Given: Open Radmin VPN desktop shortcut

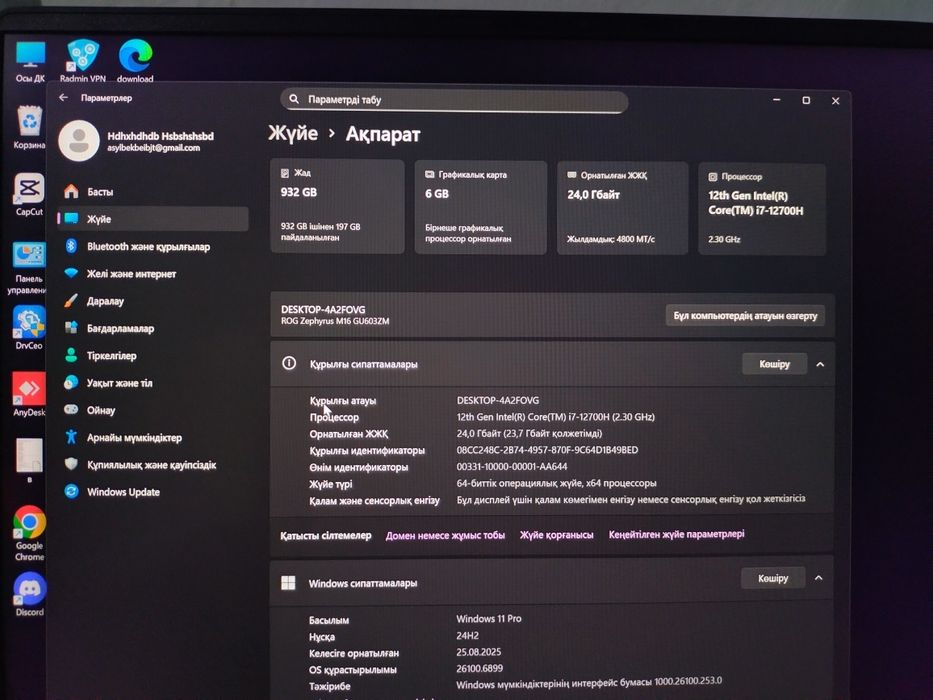Looking at the screenshot, I should (x=82, y=60).
